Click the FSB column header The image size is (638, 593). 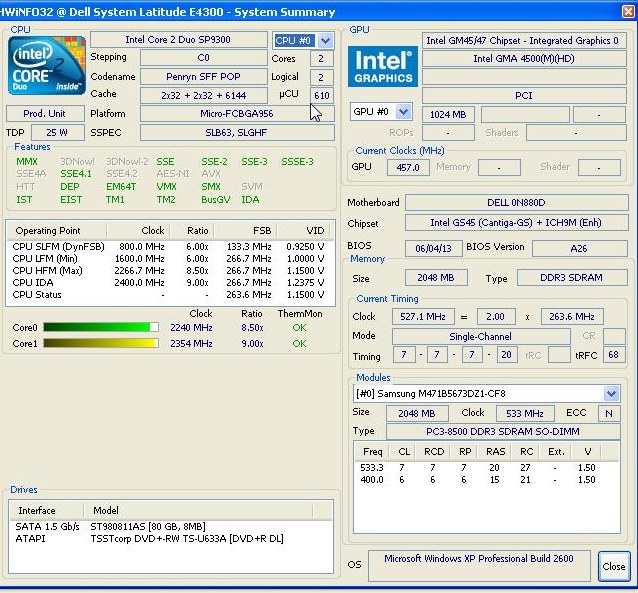tap(245, 230)
